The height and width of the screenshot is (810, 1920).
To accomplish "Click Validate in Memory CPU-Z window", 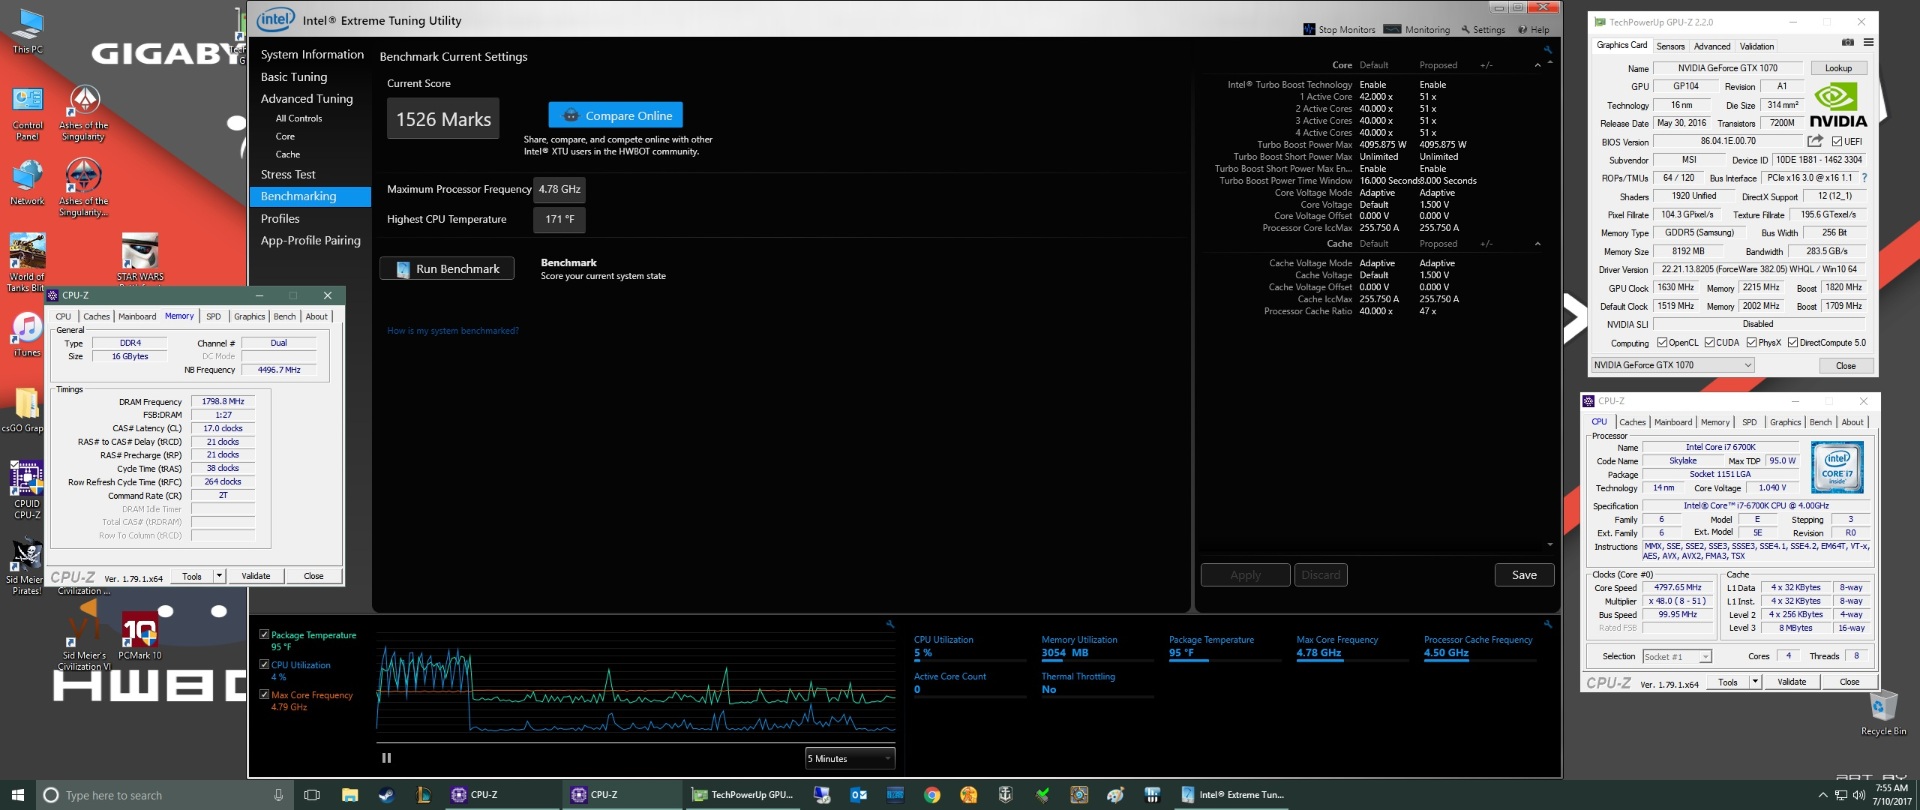I will coord(256,575).
